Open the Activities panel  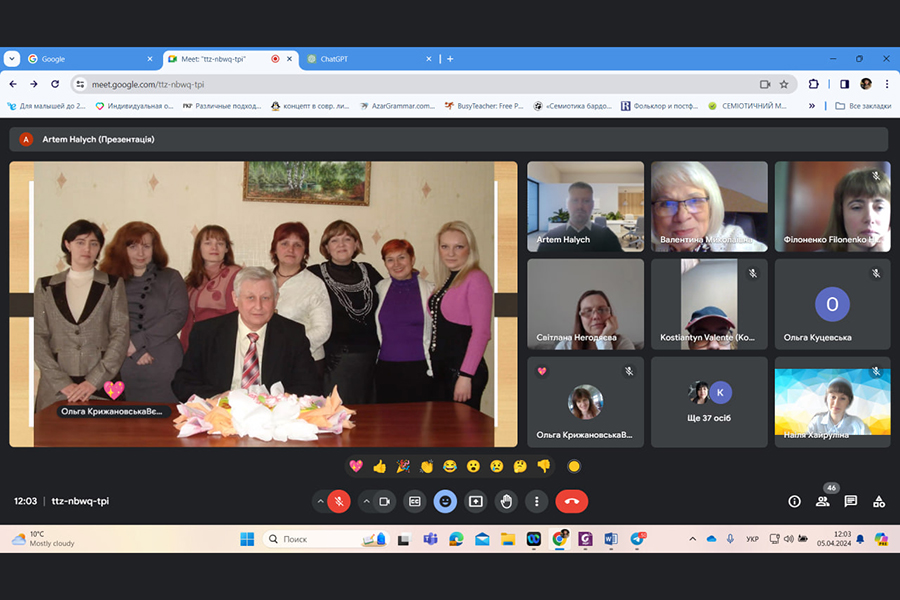[879, 501]
